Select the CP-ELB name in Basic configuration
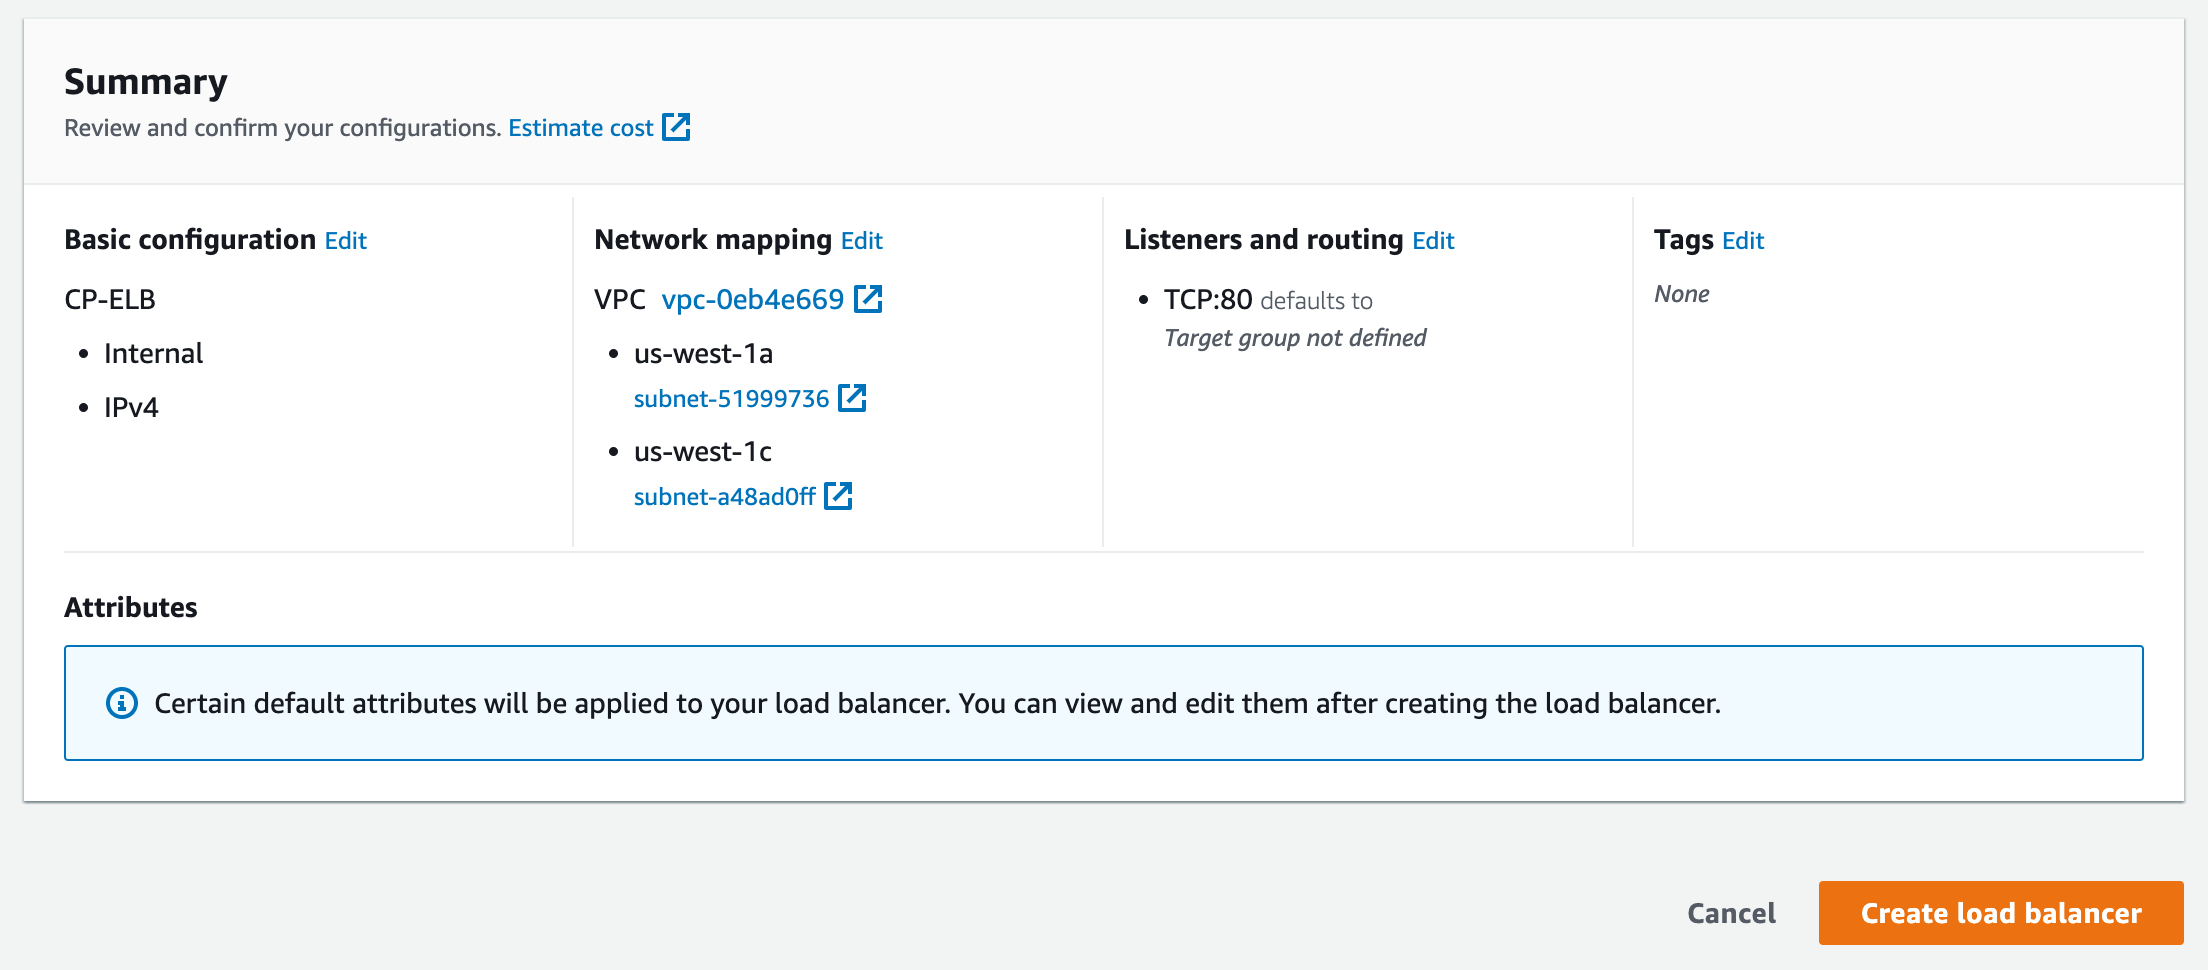Viewport: 2208px width, 970px height. pos(110,298)
